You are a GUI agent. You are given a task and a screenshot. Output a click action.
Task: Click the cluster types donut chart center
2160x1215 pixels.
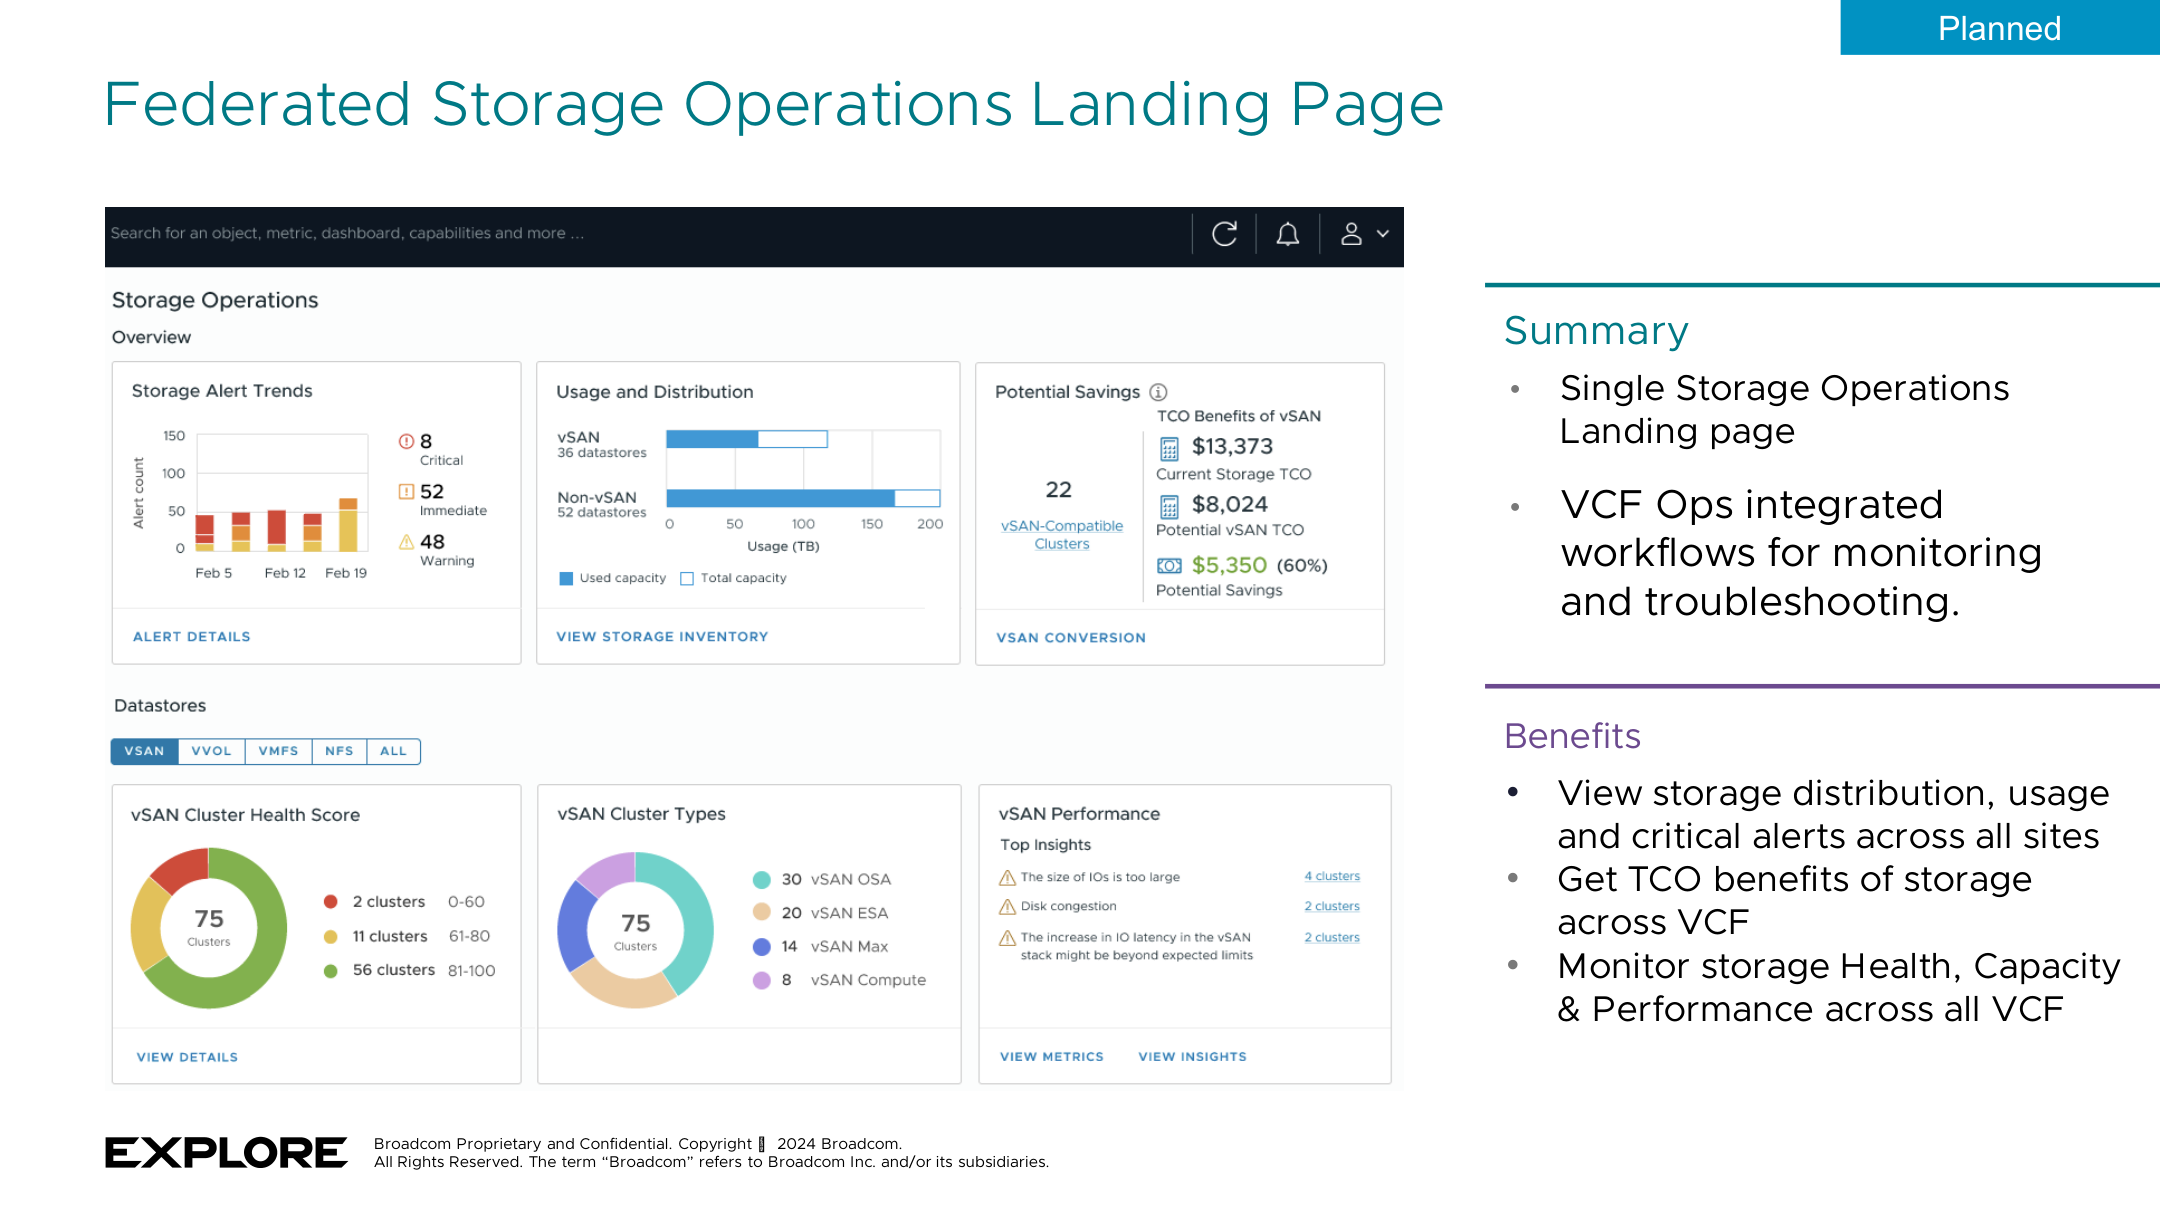(635, 930)
